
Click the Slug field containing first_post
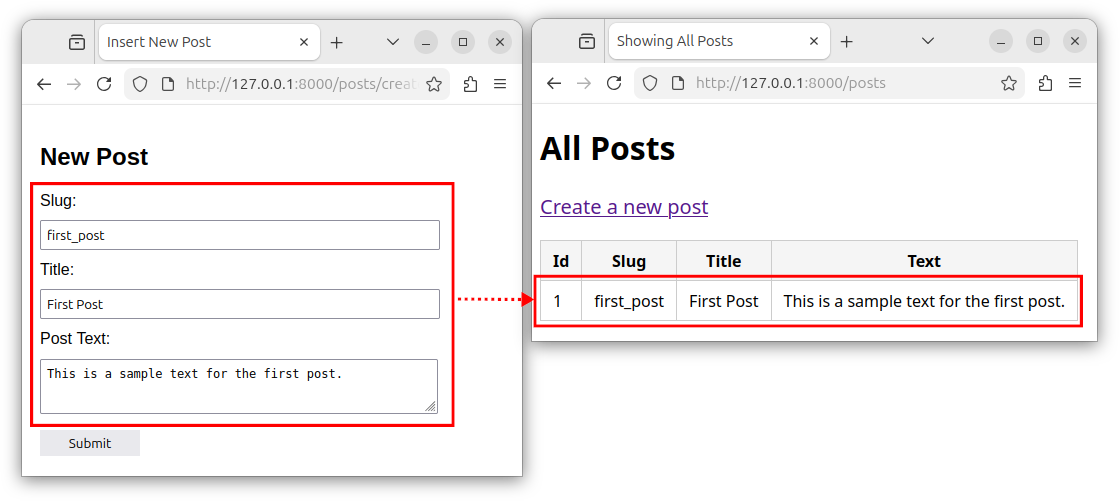(x=240, y=235)
